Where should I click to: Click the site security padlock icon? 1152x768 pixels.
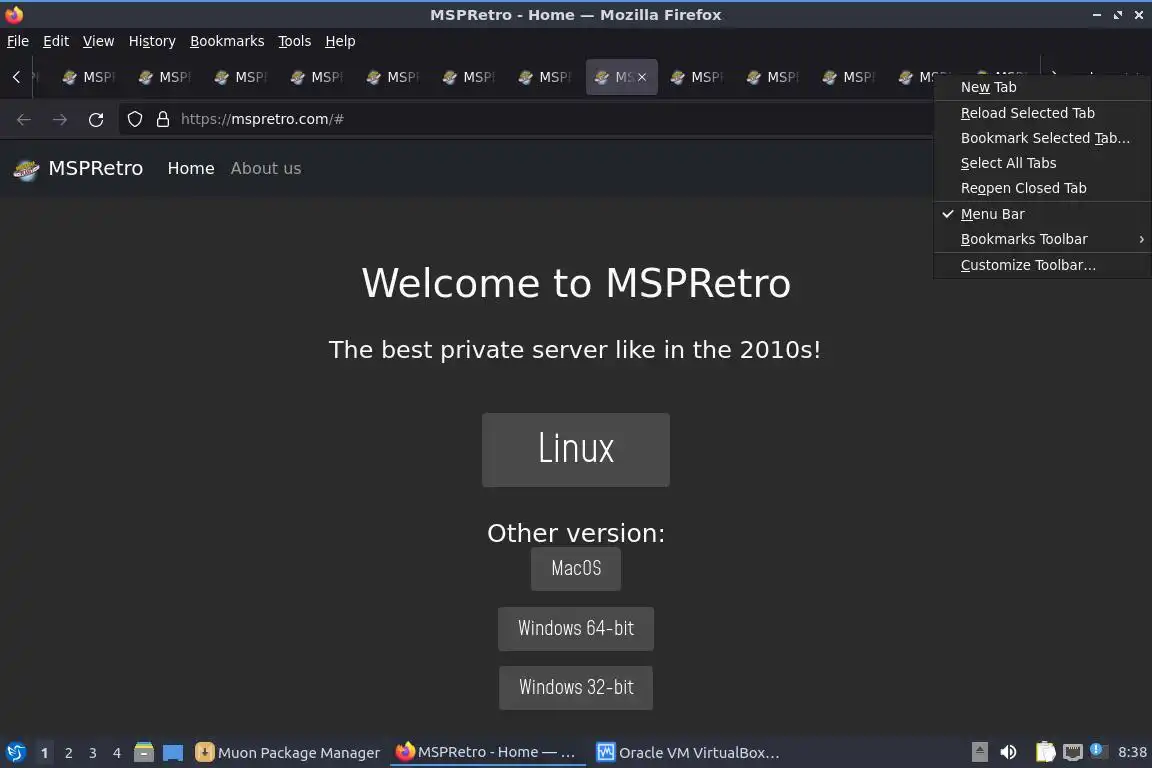click(163, 119)
